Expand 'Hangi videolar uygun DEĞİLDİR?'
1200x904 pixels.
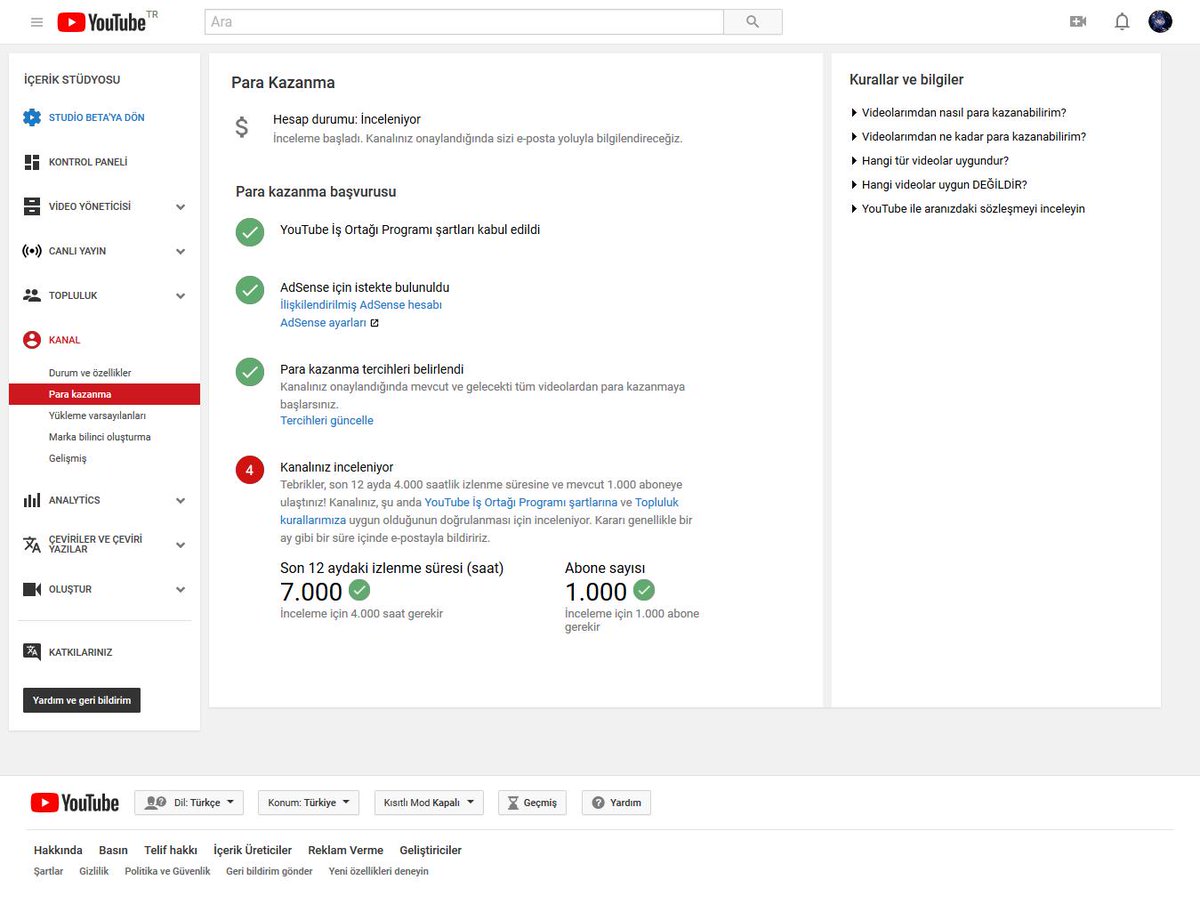pyautogui.click(x=939, y=185)
